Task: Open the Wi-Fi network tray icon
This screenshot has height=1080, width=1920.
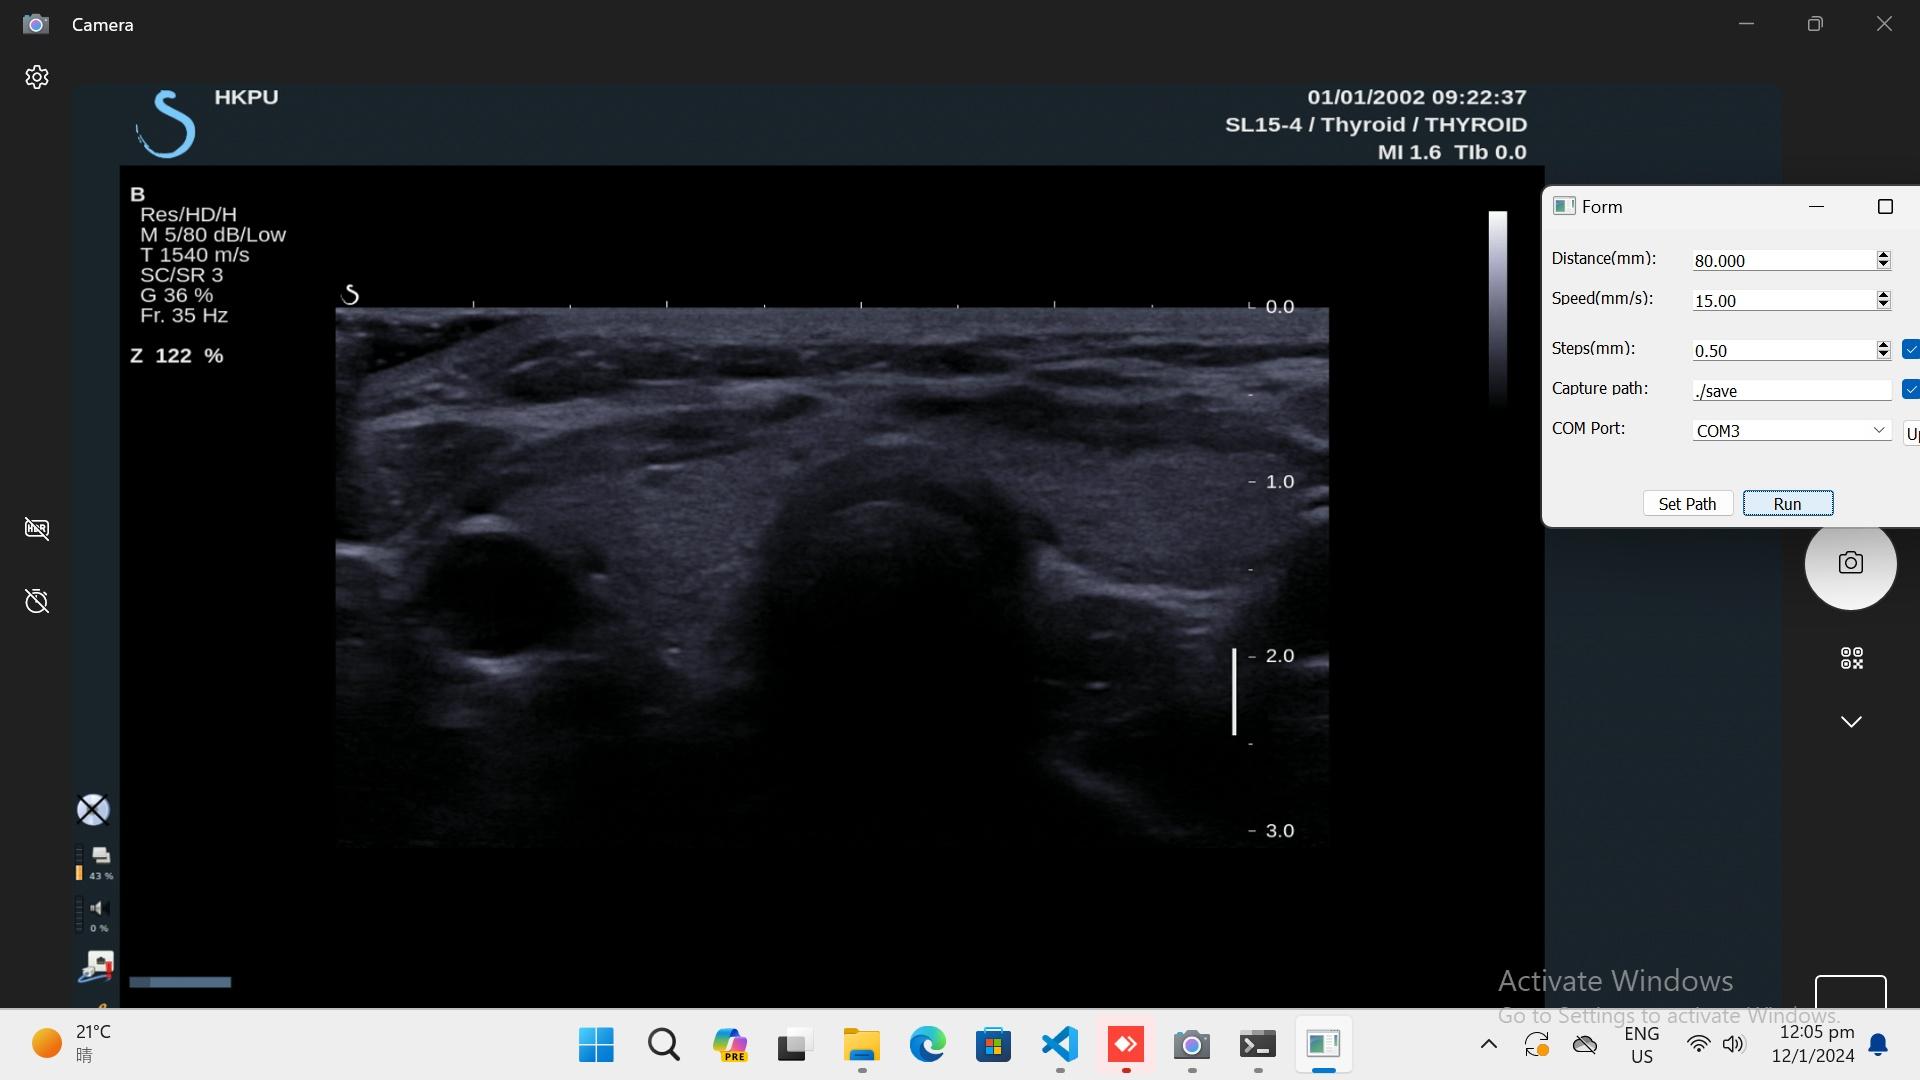Action: 1698,1045
